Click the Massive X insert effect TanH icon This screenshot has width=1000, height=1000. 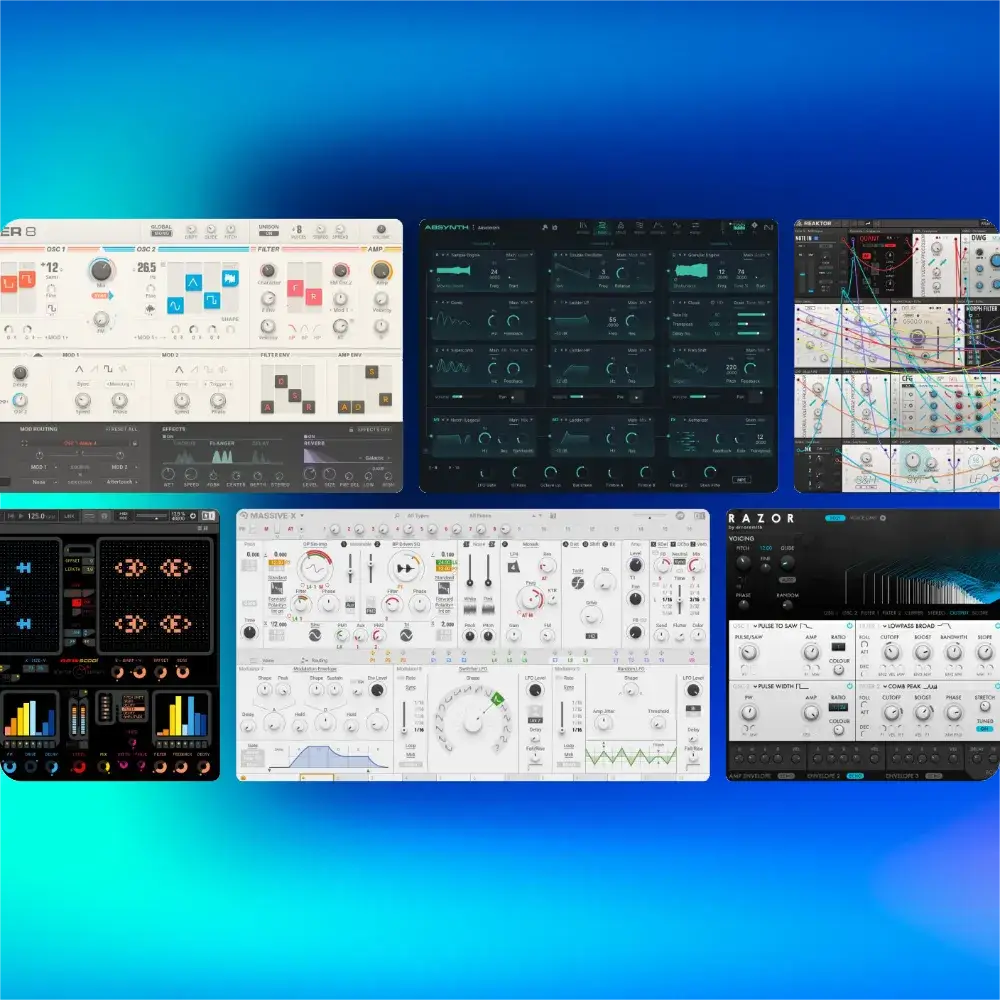coord(578,582)
